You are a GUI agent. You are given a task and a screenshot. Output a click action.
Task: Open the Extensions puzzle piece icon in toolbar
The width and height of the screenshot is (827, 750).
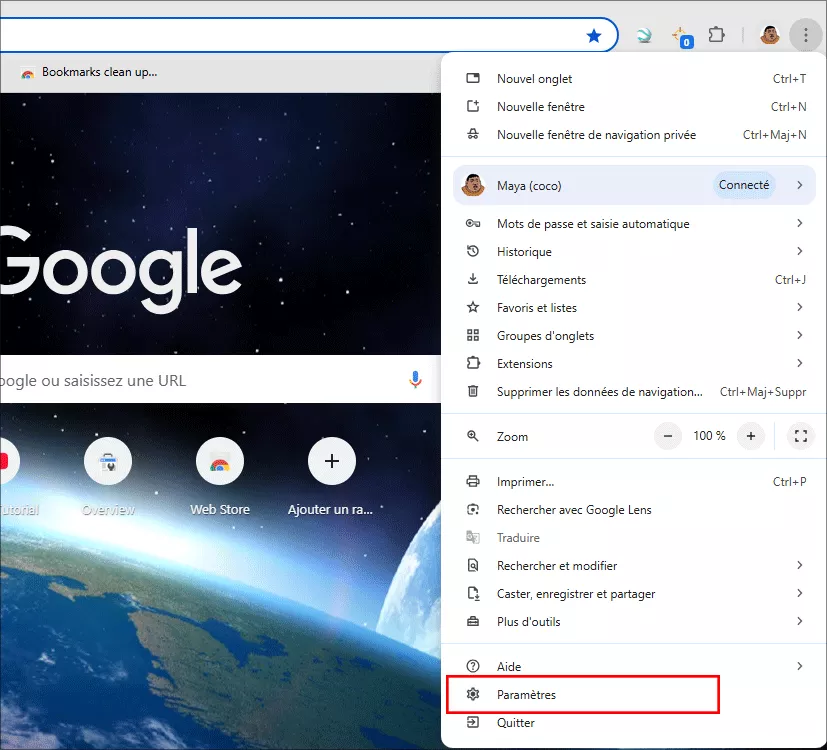tap(716, 36)
